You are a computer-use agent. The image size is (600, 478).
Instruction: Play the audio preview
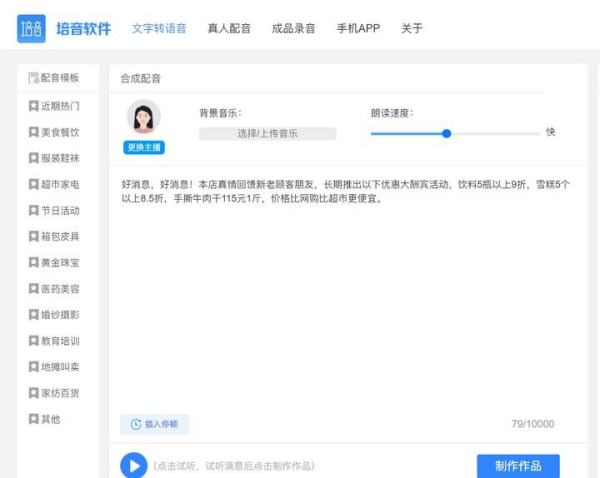click(134, 466)
